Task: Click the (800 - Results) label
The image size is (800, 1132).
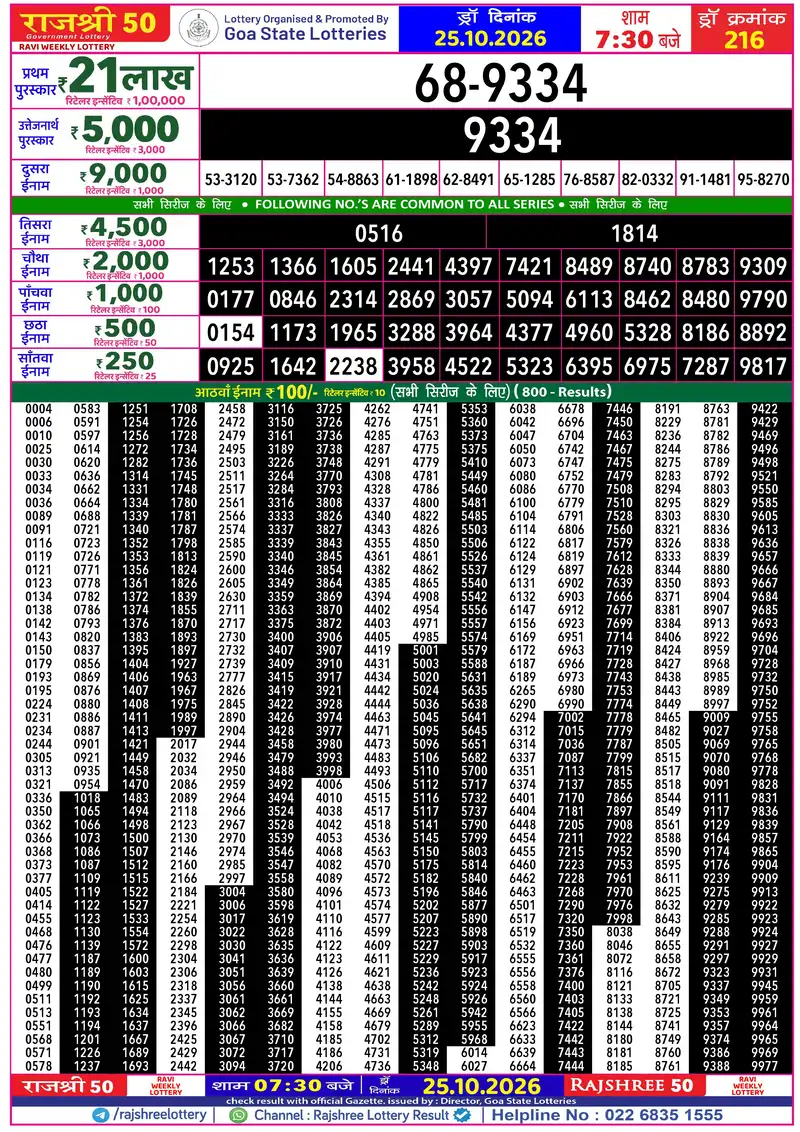Action: (562, 392)
